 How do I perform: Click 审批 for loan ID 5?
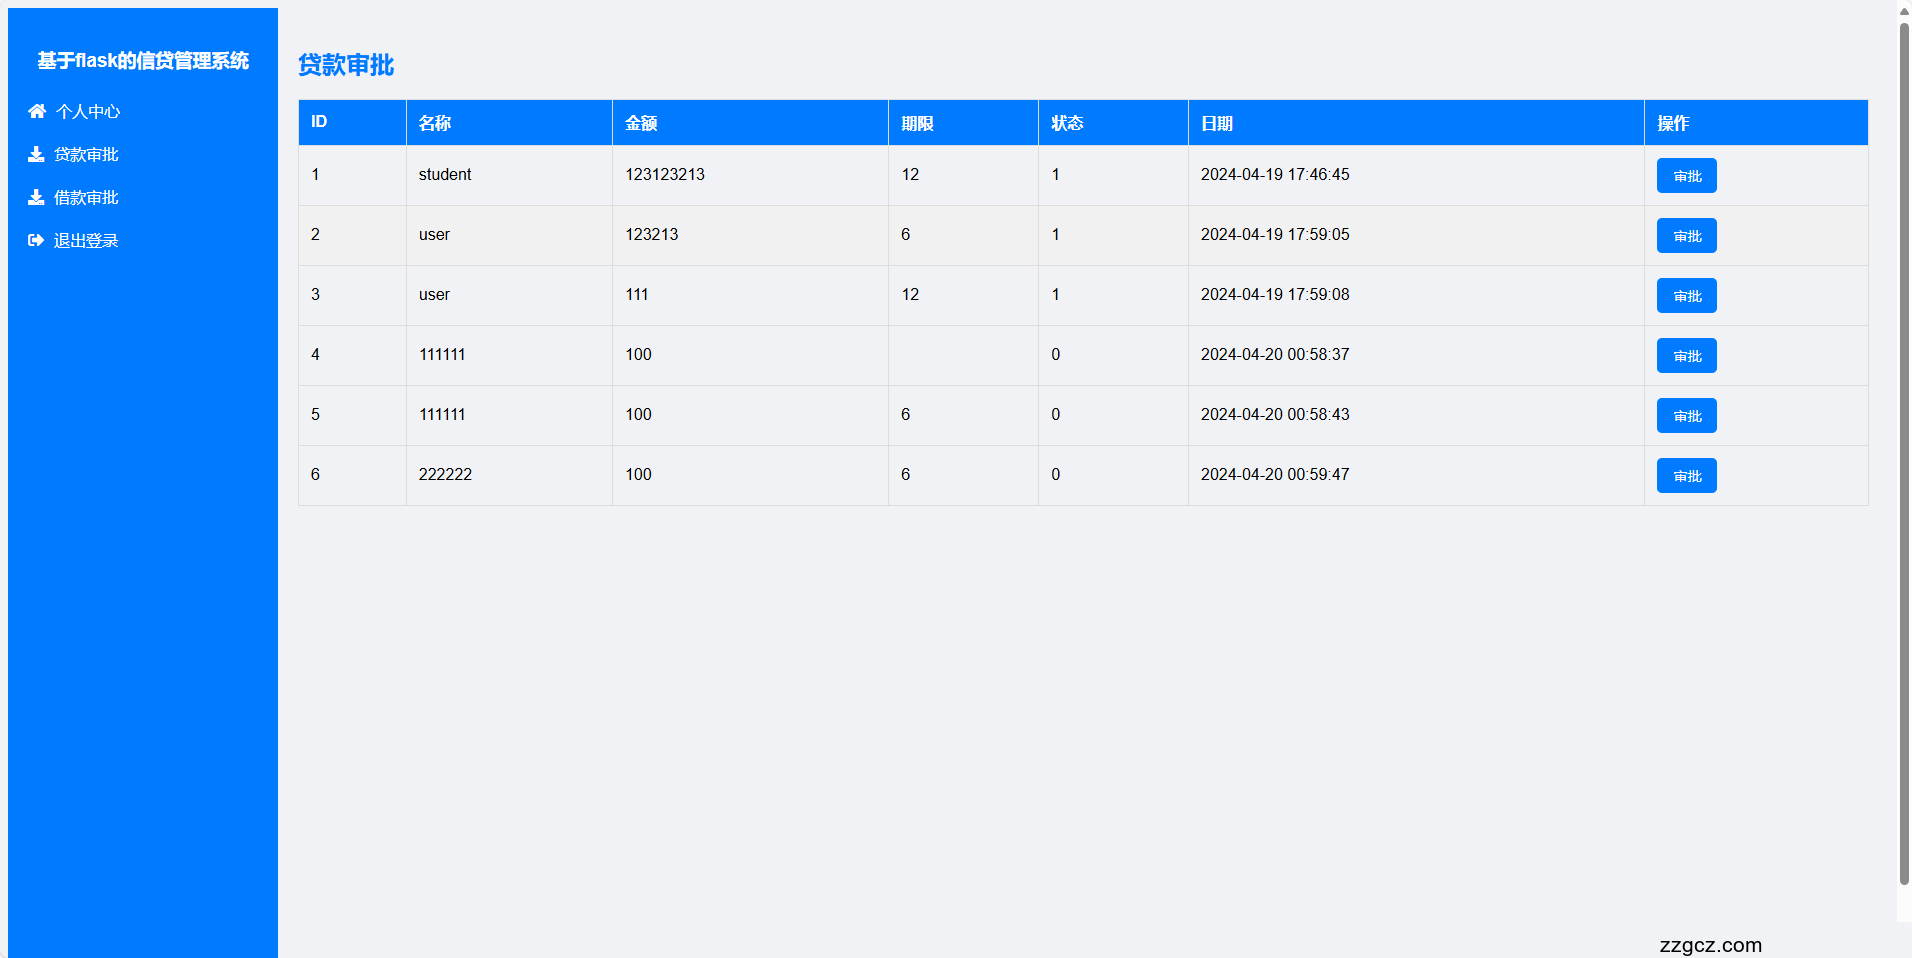point(1686,416)
